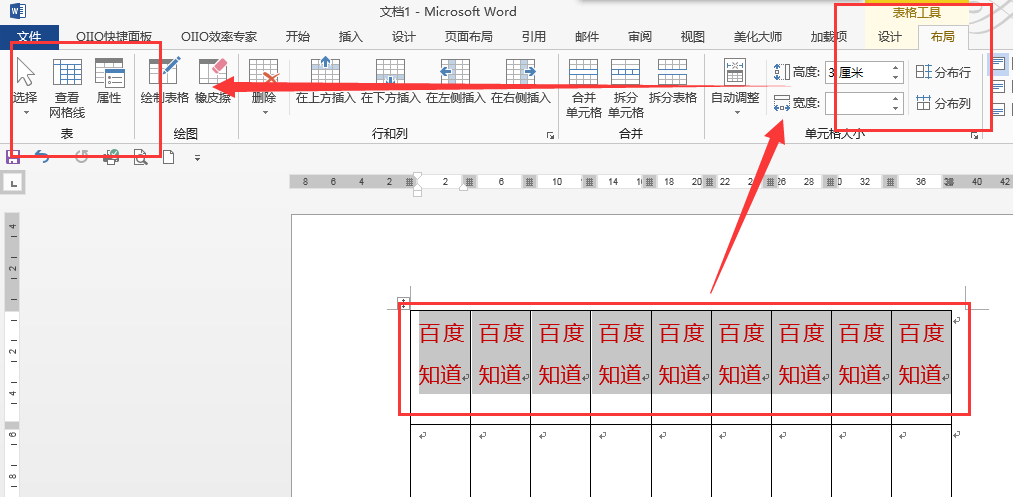Open 行和列 group dialog launcher

pyautogui.click(x=550, y=135)
